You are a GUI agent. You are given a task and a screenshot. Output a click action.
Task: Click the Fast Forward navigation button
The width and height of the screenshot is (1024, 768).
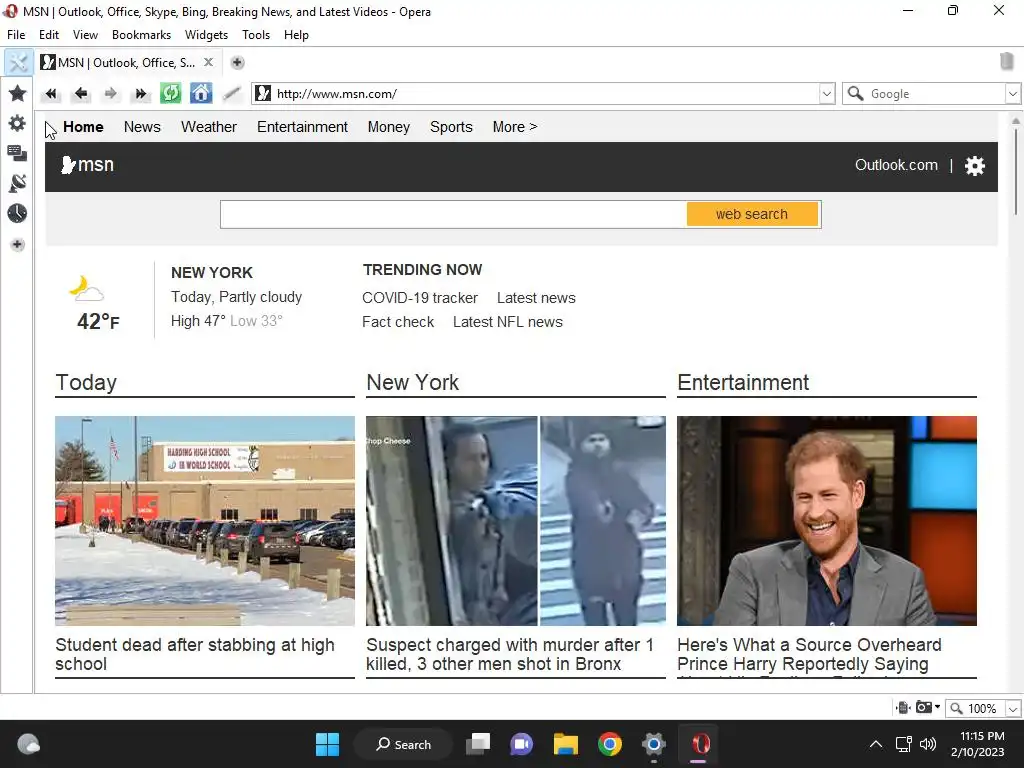(x=141, y=93)
